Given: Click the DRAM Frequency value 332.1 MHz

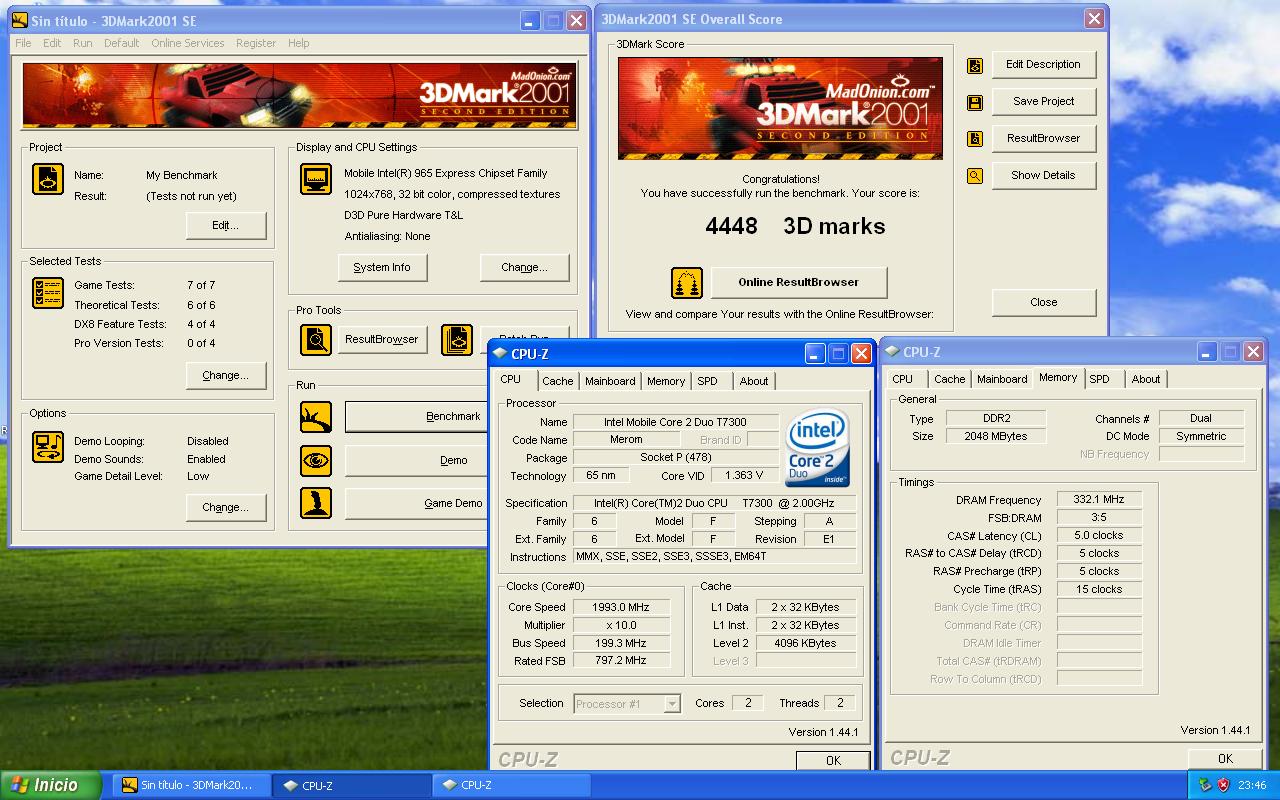Looking at the screenshot, I should [1098, 500].
